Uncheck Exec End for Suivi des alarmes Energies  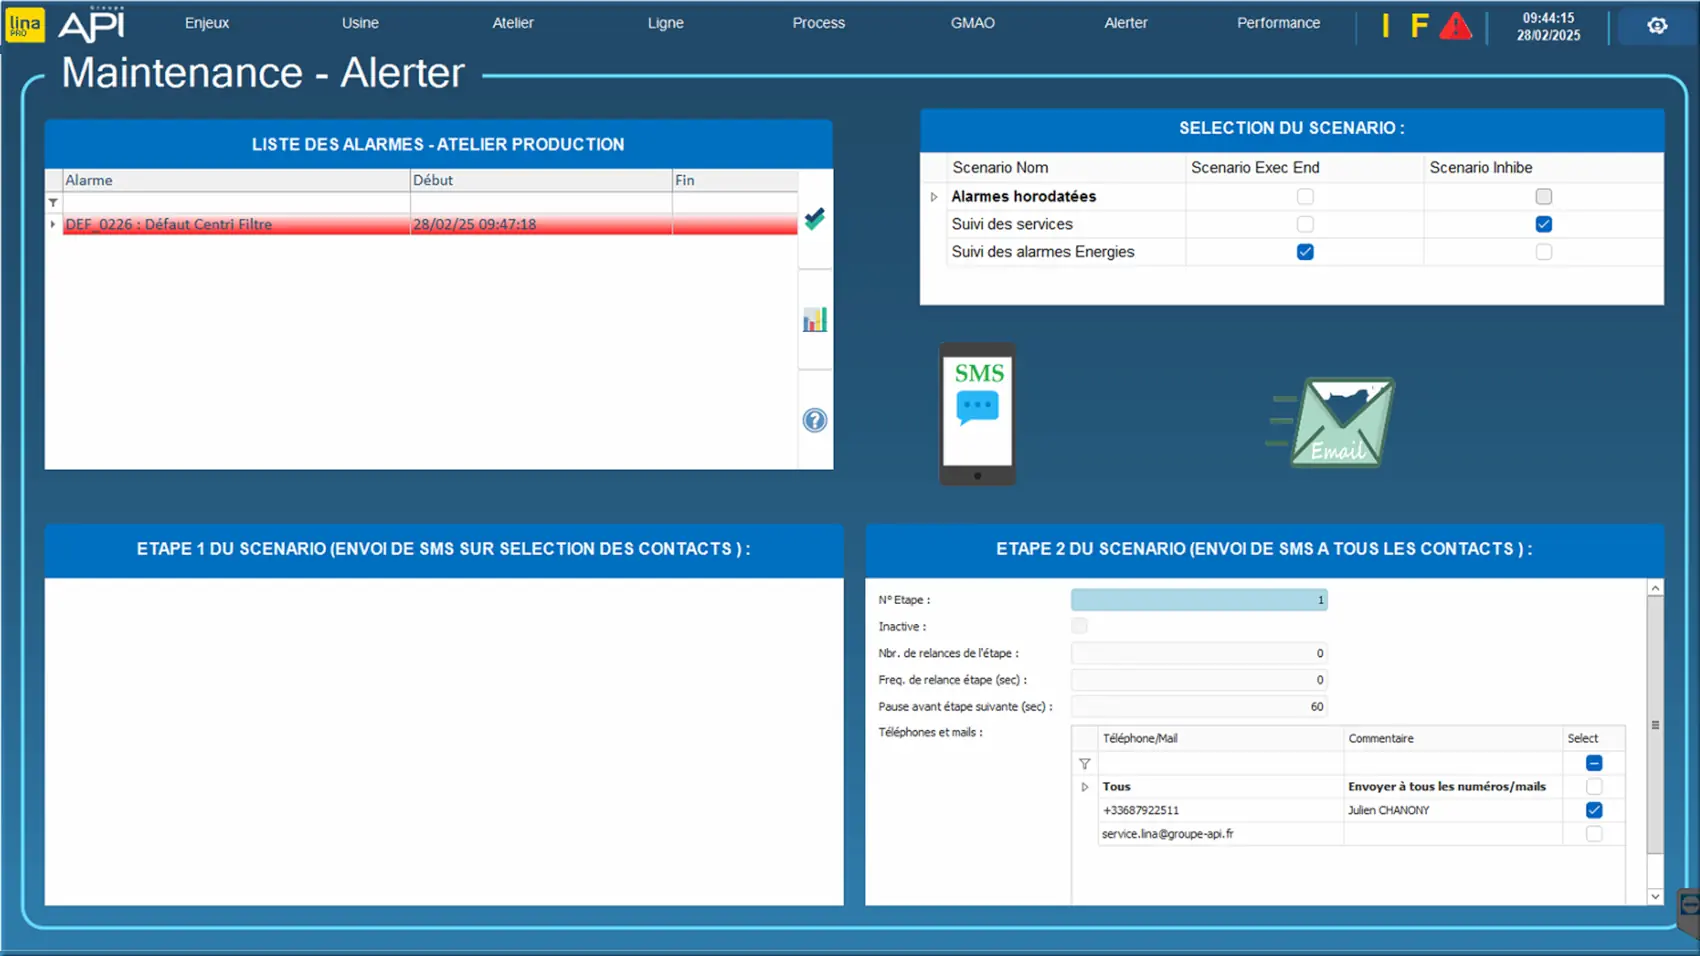pyautogui.click(x=1305, y=252)
